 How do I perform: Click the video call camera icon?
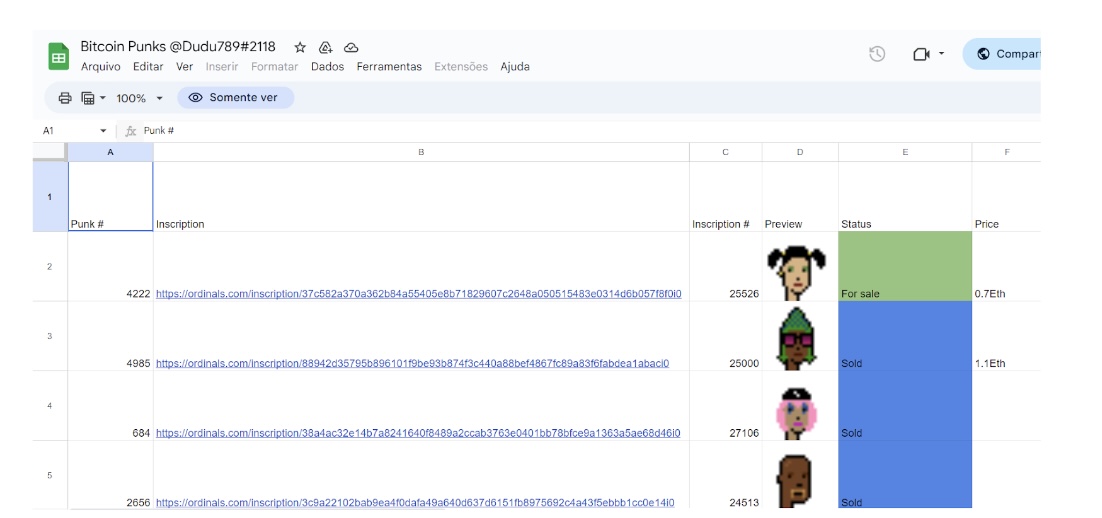921,54
